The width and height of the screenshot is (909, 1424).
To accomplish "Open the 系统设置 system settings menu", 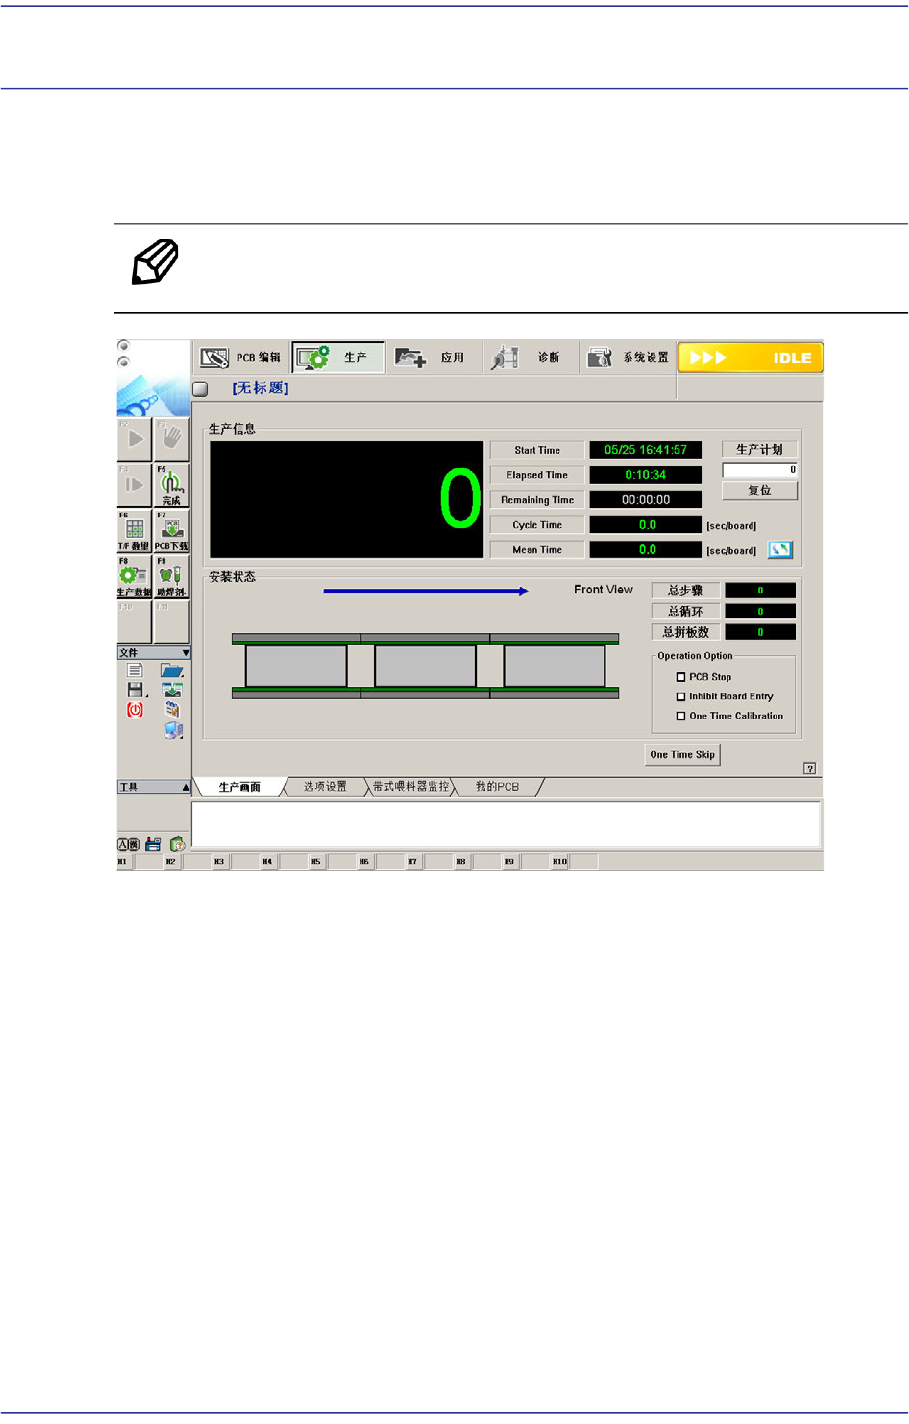I will click(627, 357).
